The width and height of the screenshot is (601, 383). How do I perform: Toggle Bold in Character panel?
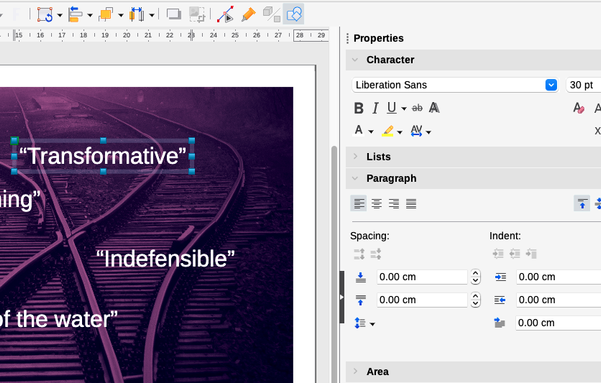pos(358,108)
